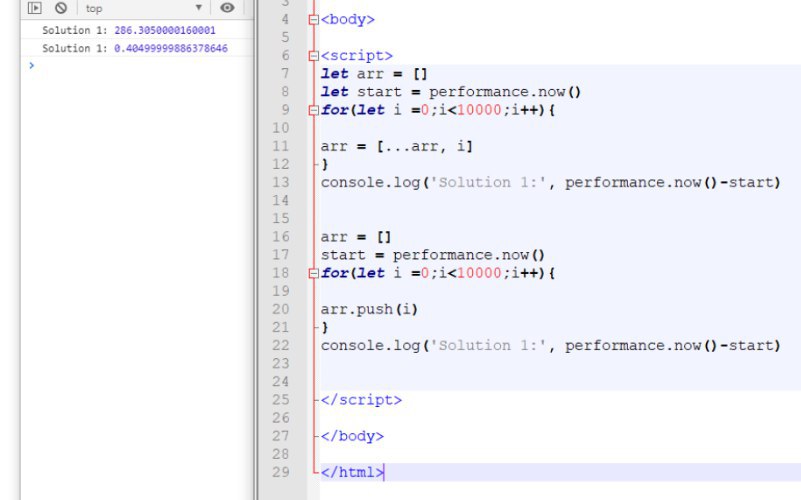Click the code 'arr.push(i)'
801x500 pixels.
tap(369, 309)
